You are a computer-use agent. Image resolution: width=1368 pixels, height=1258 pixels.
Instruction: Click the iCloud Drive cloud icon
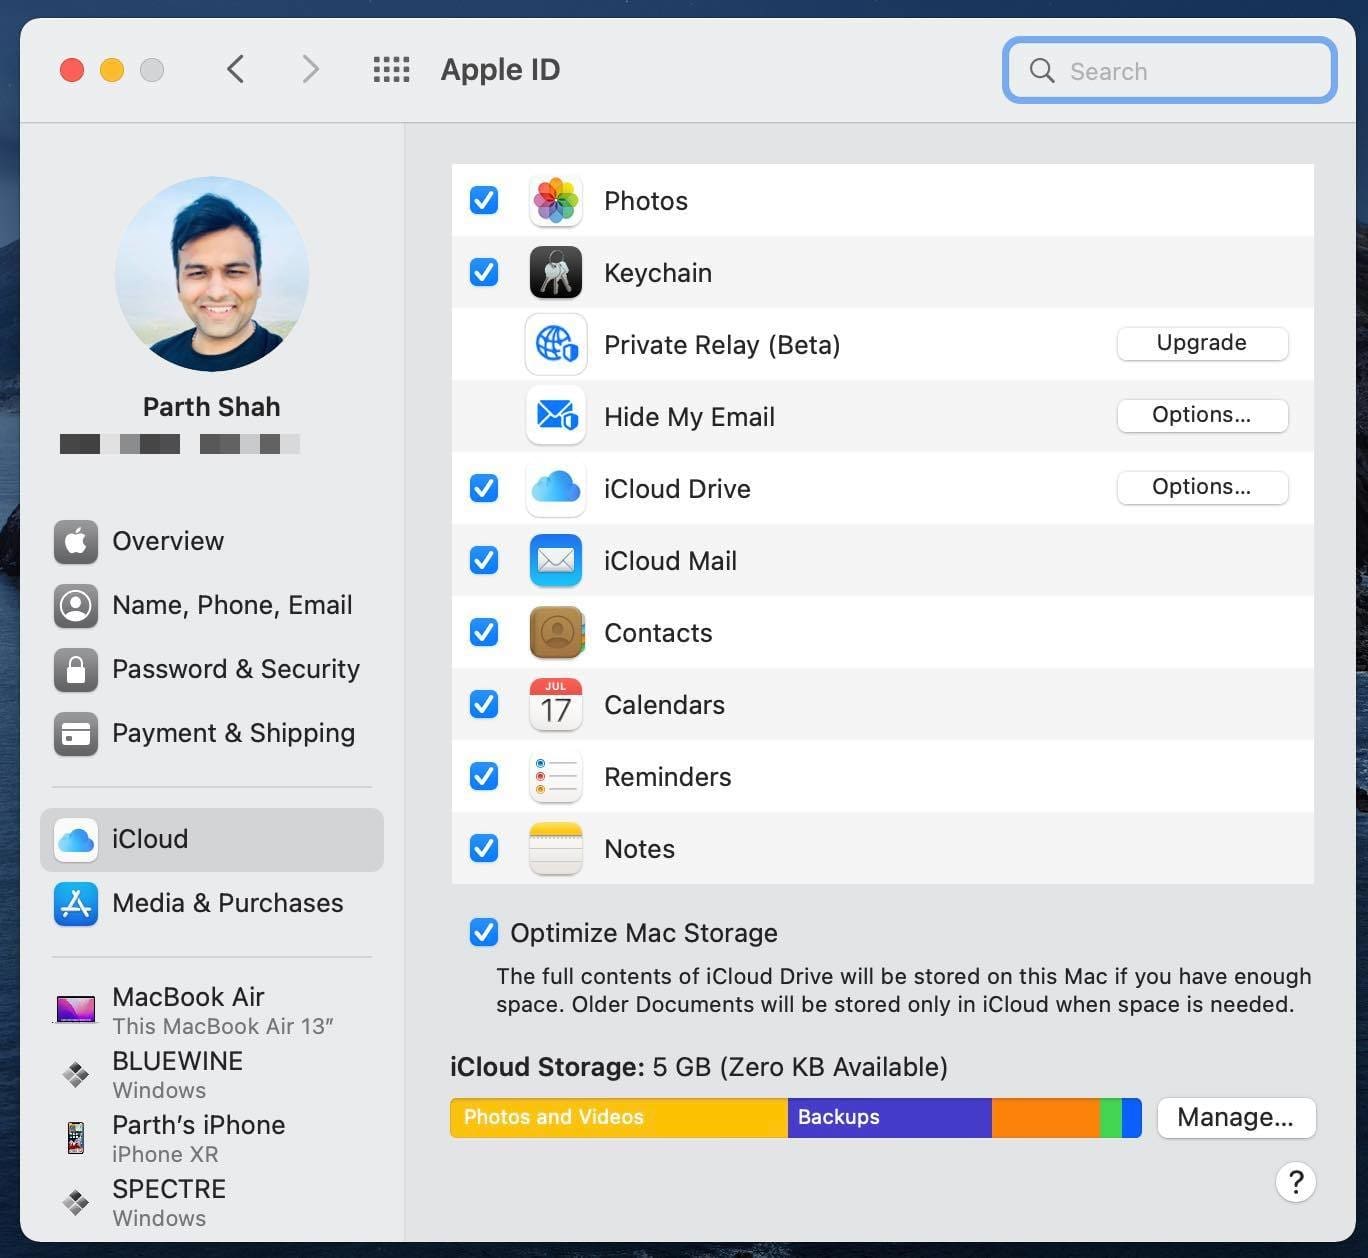coord(556,489)
